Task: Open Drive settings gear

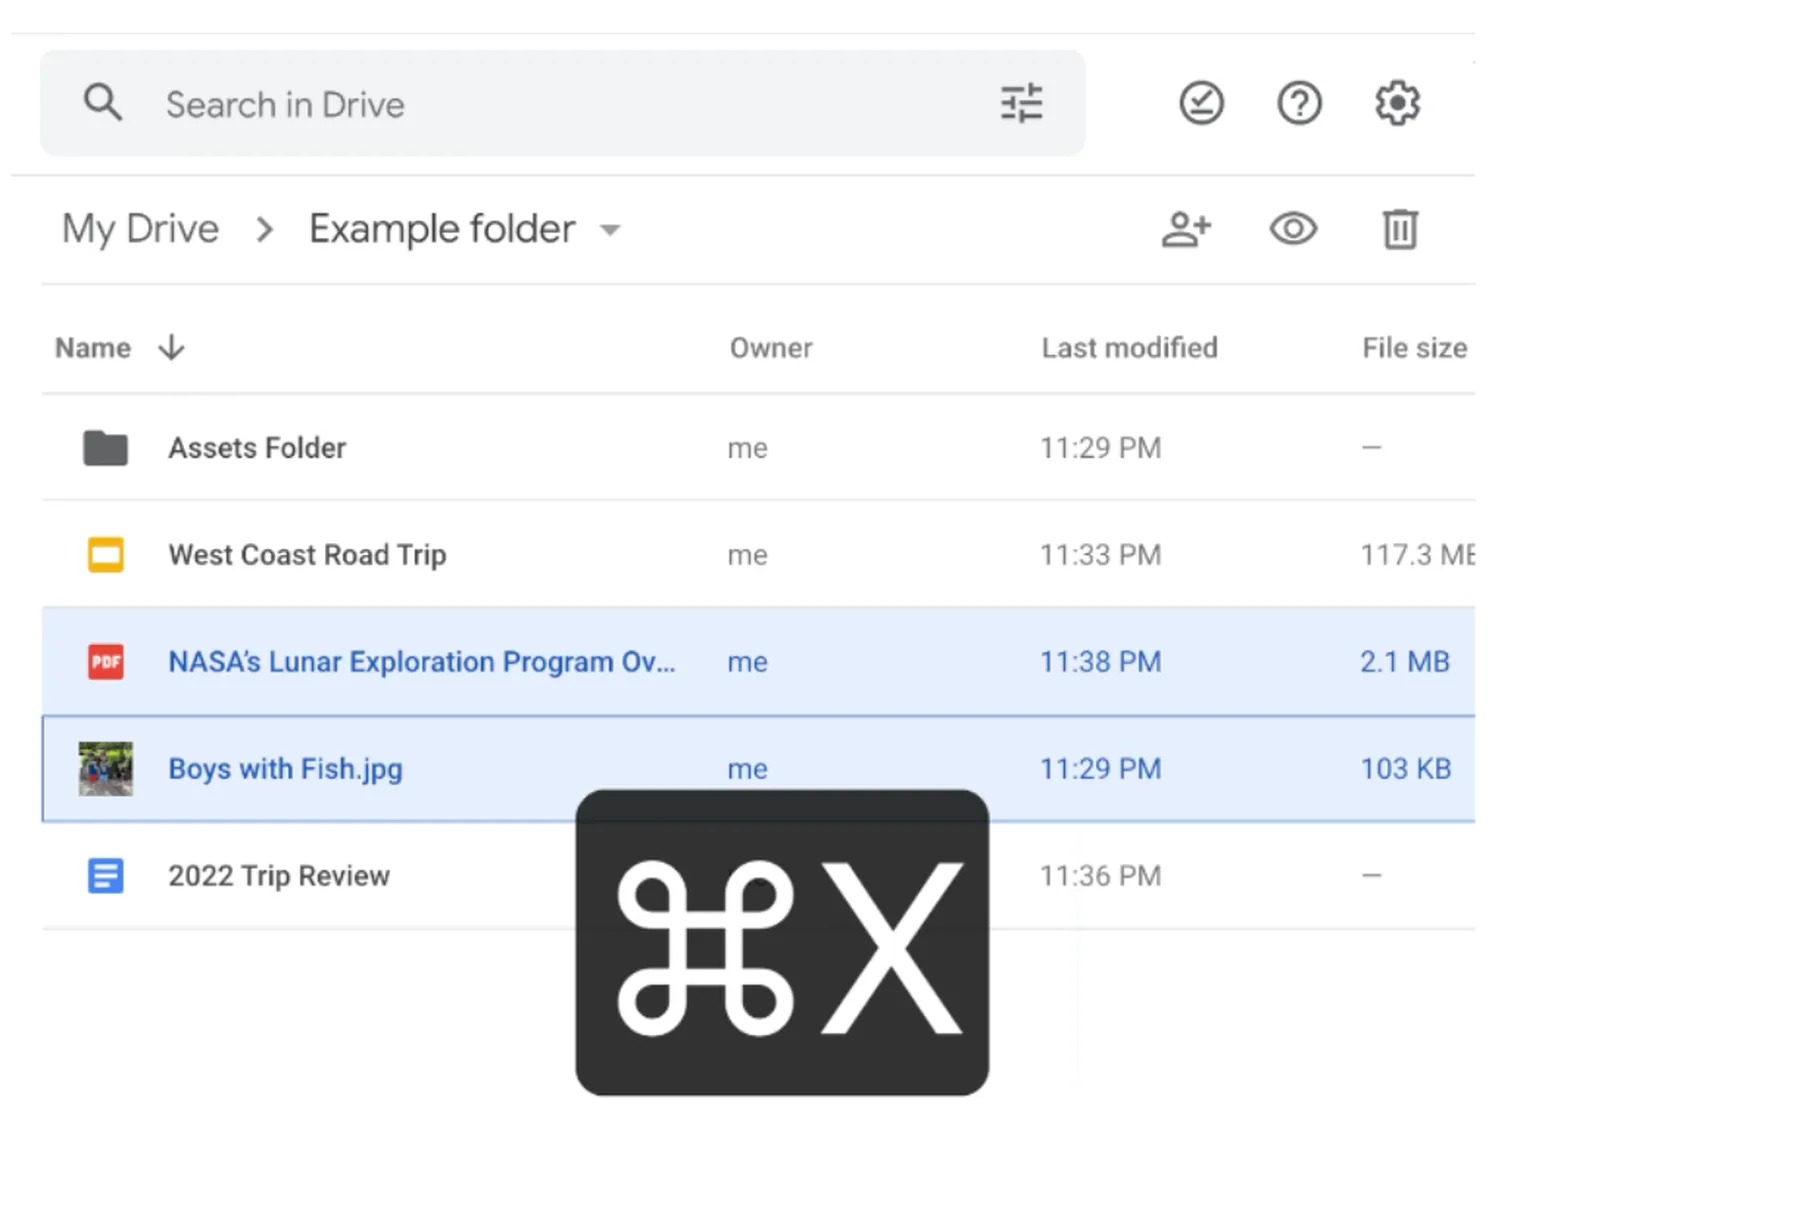Action: pyautogui.click(x=1397, y=103)
